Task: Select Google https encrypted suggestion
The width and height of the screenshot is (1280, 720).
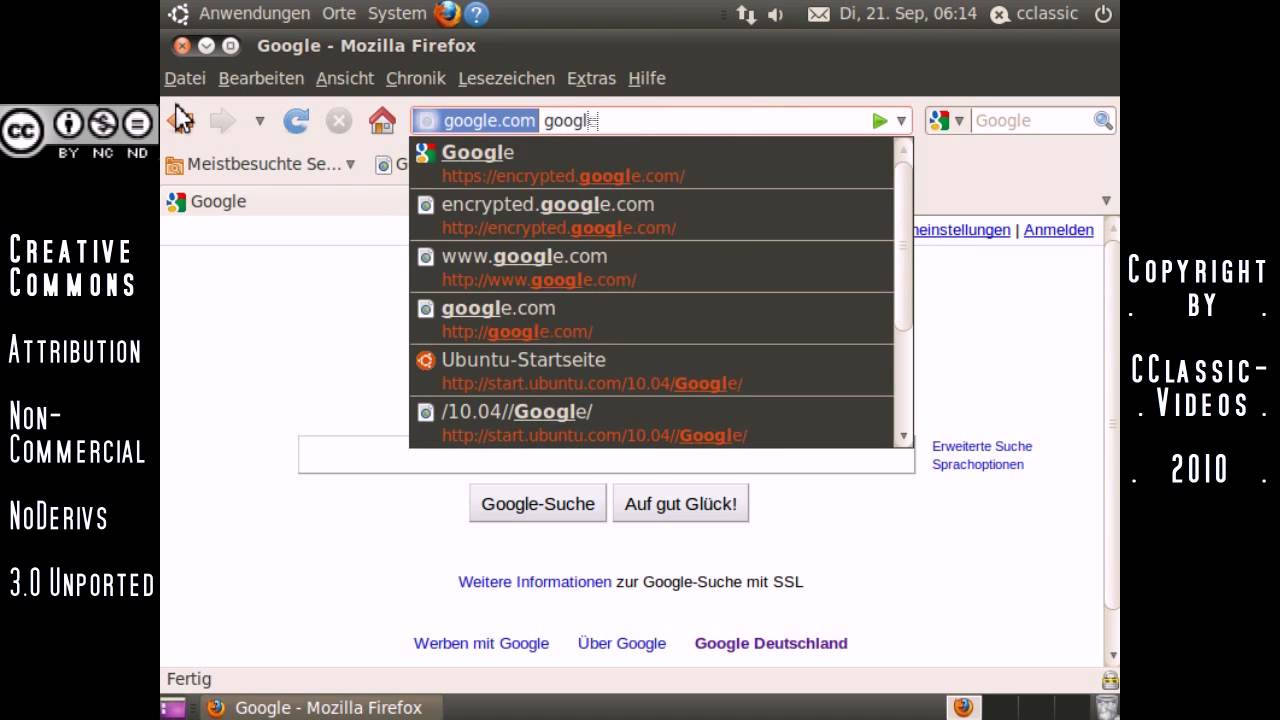Action: point(651,164)
